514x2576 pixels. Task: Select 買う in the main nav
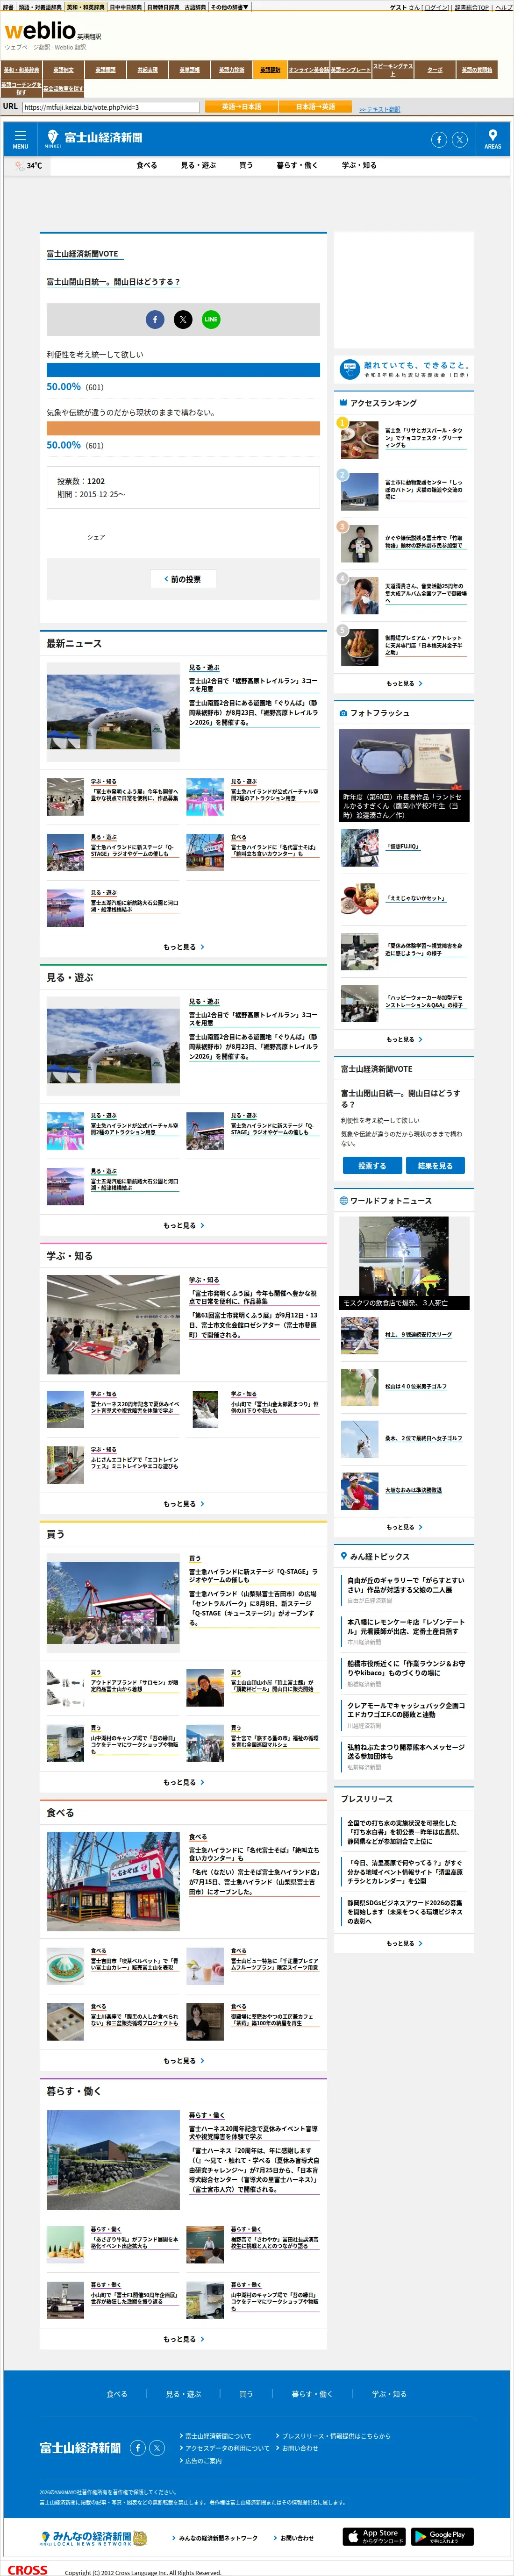(x=246, y=166)
